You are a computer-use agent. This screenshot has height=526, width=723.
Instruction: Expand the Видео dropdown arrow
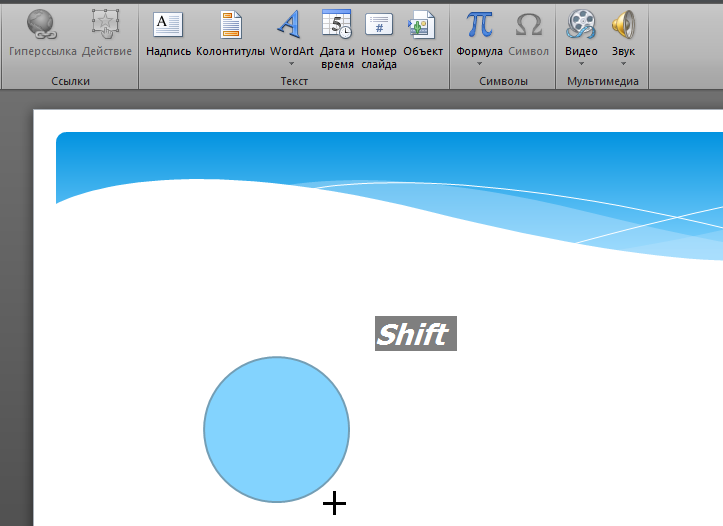point(581,64)
